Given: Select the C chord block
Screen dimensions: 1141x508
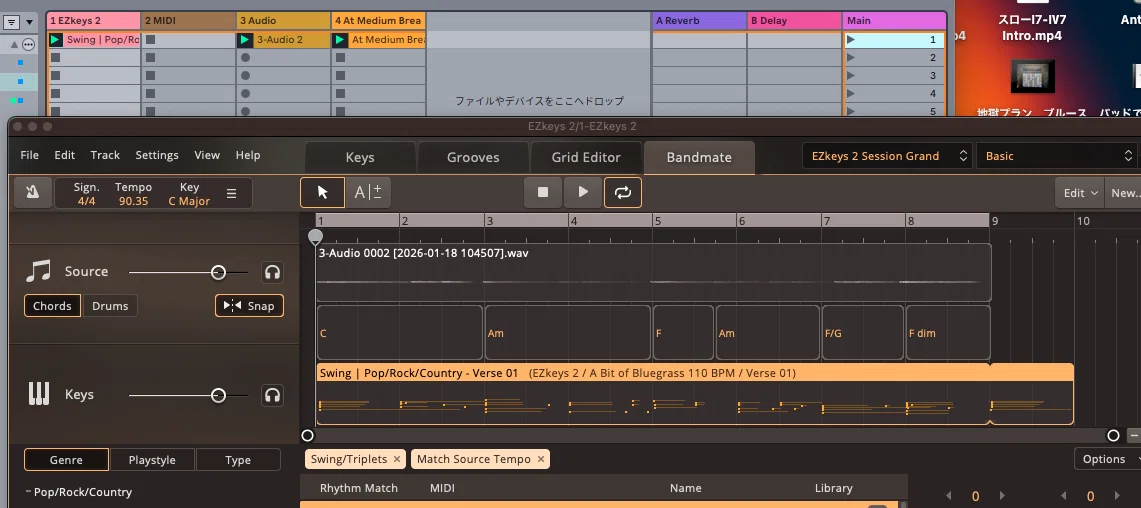Looking at the screenshot, I should 399,333.
